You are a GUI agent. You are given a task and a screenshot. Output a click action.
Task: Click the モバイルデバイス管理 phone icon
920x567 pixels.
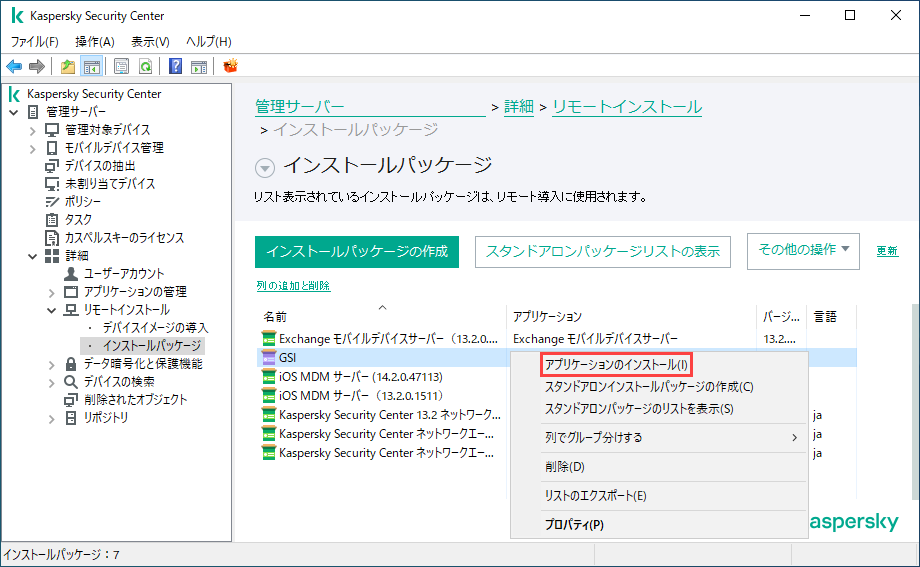tap(52, 148)
